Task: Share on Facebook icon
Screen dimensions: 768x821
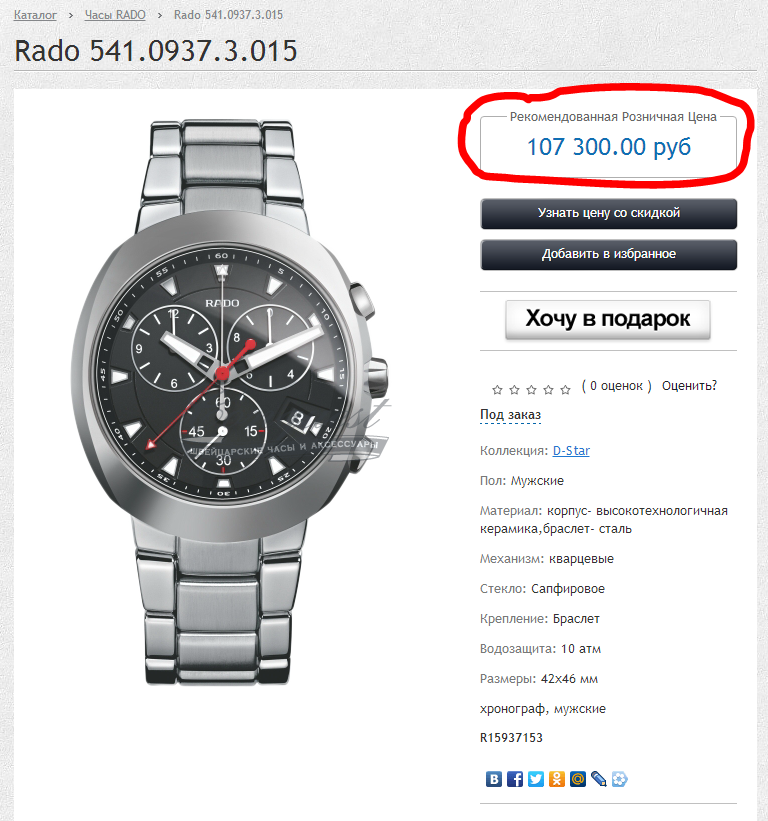Action: tap(515, 779)
